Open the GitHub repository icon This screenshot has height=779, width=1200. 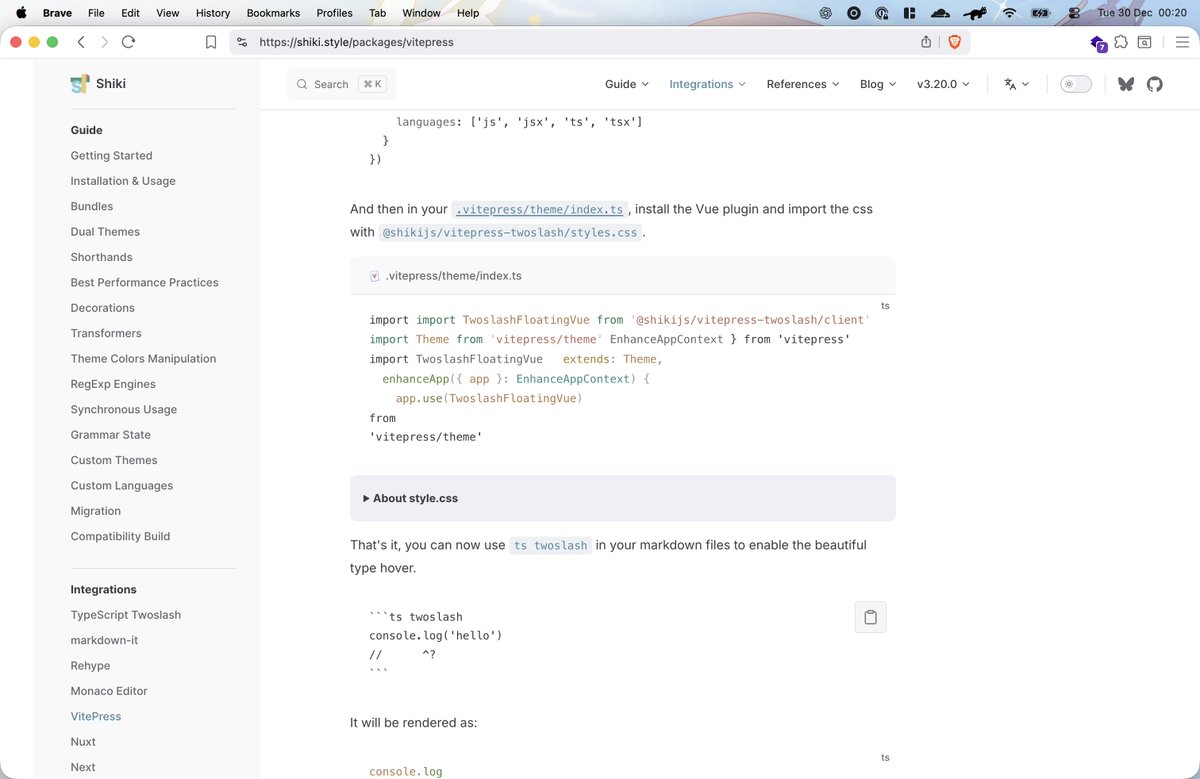click(1155, 84)
